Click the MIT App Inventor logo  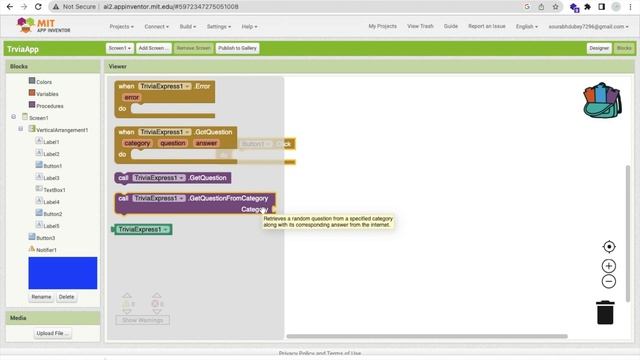tap(43, 26)
